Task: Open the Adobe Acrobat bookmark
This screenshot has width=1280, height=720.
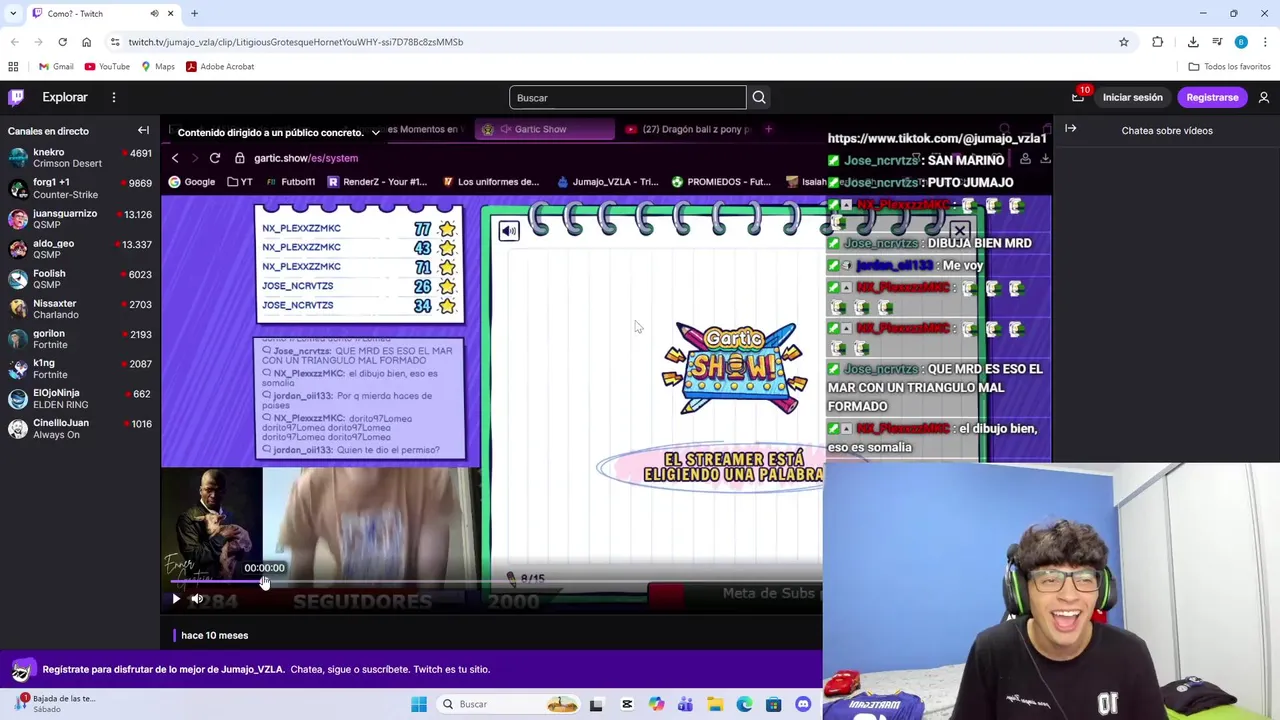Action: 220,66
